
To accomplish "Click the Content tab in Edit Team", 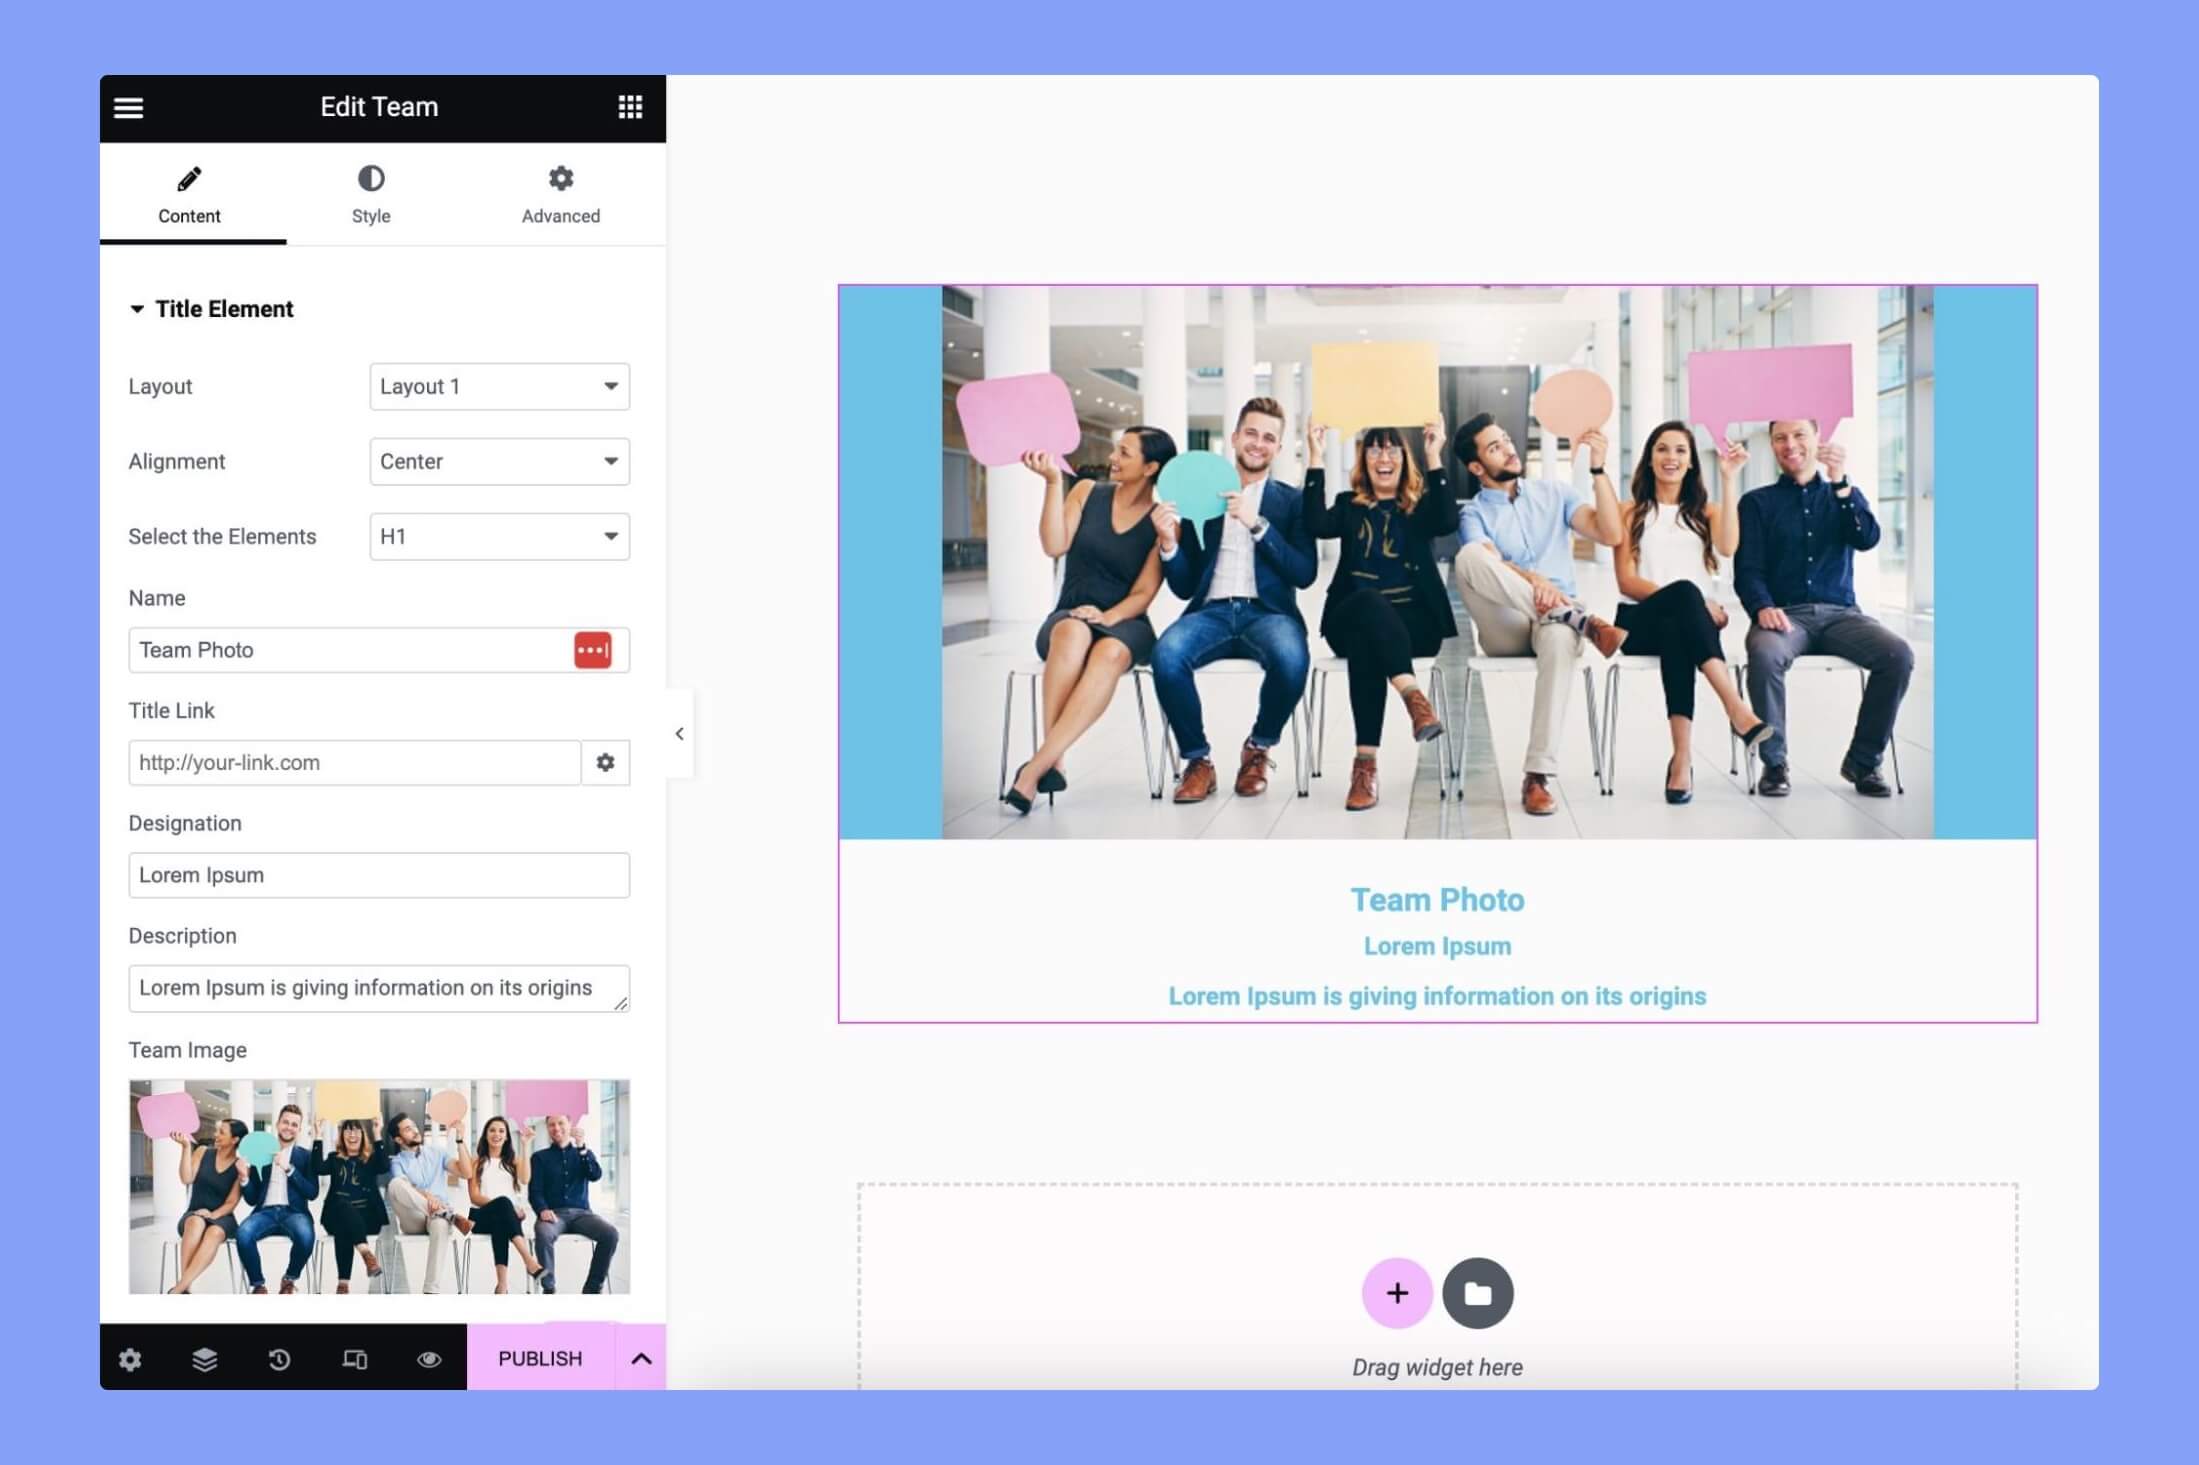I will point(188,193).
